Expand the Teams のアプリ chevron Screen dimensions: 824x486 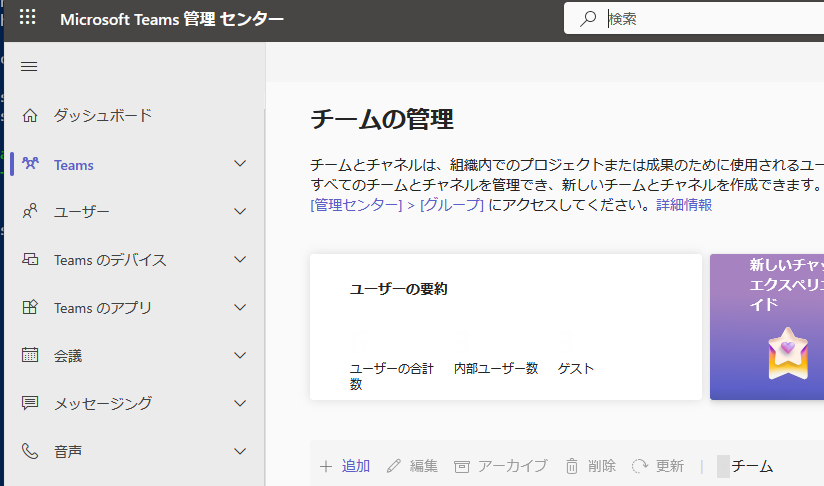click(240, 307)
